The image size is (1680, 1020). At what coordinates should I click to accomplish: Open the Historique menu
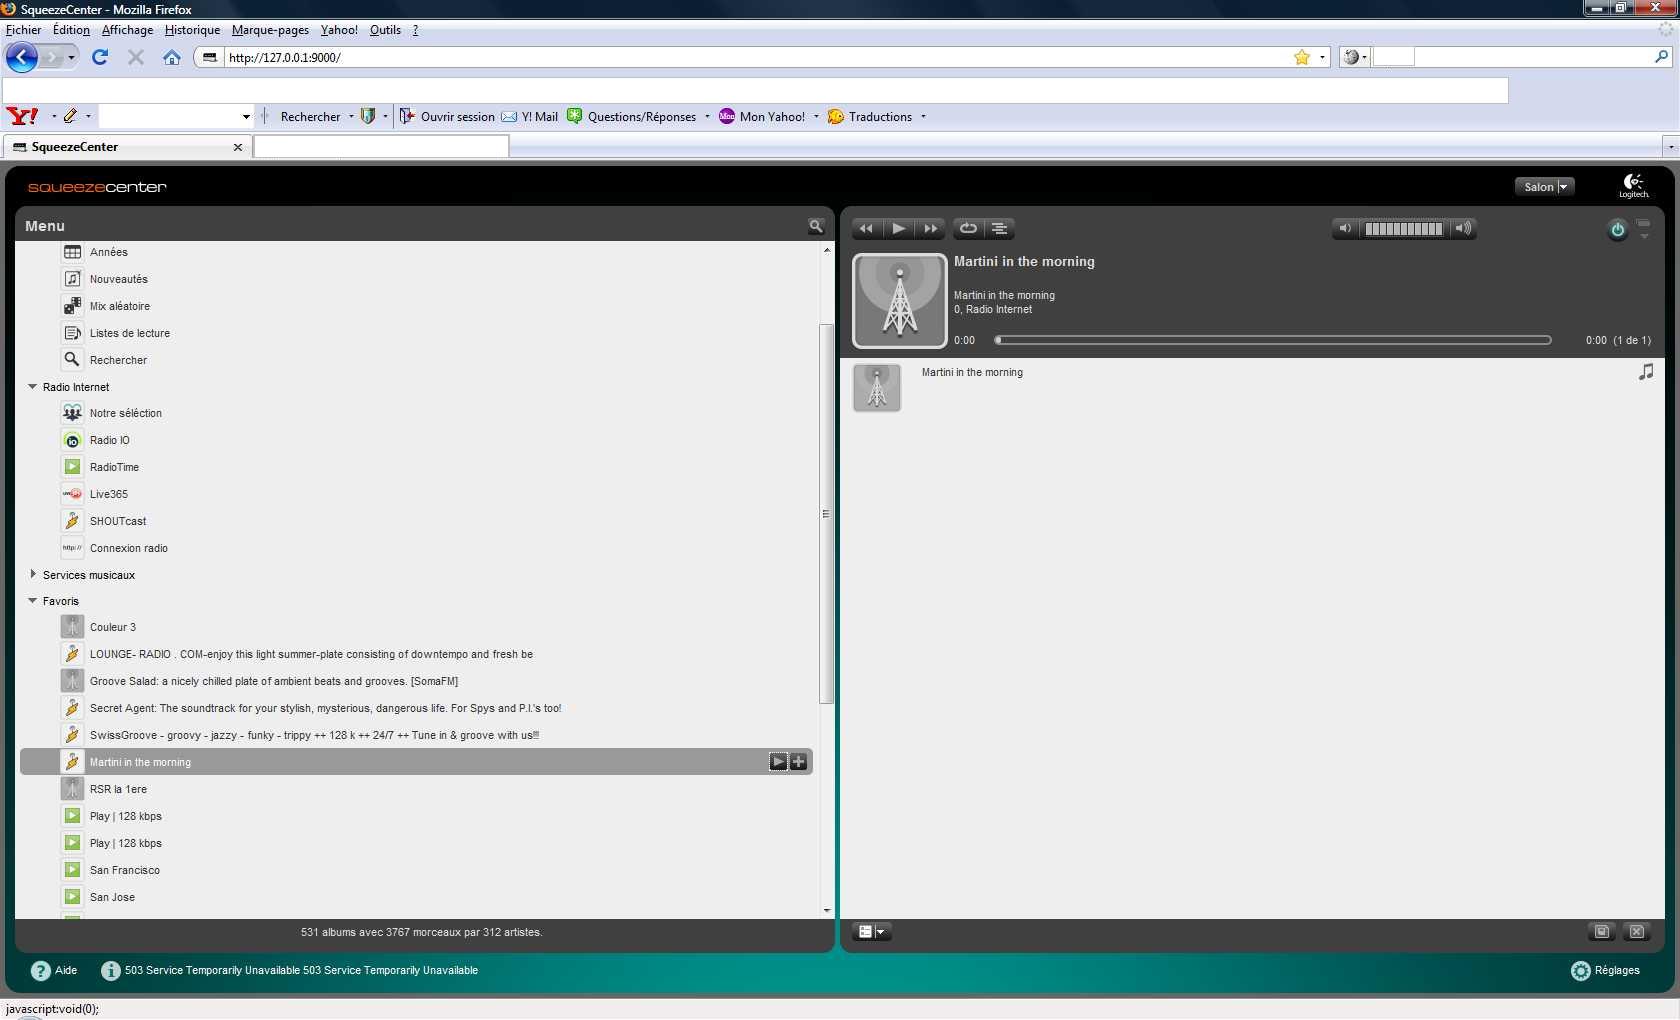pyautogui.click(x=192, y=30)
